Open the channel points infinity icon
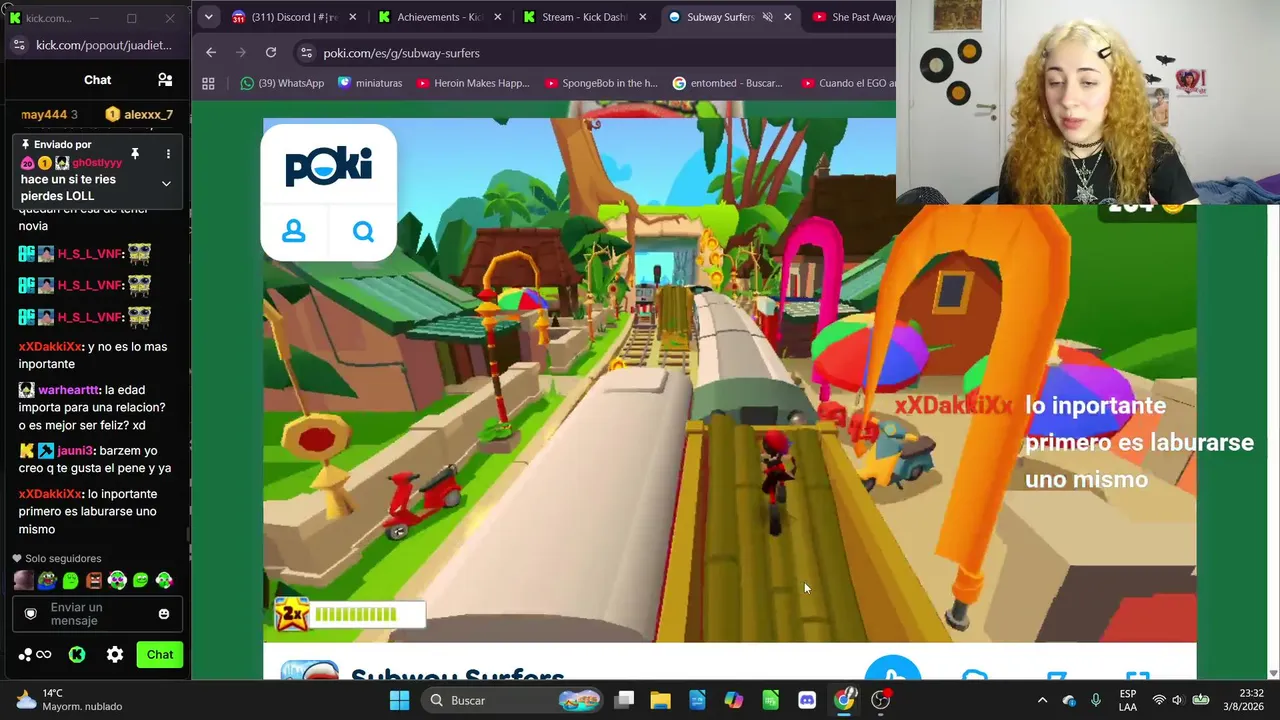 [x=43, y=654]
